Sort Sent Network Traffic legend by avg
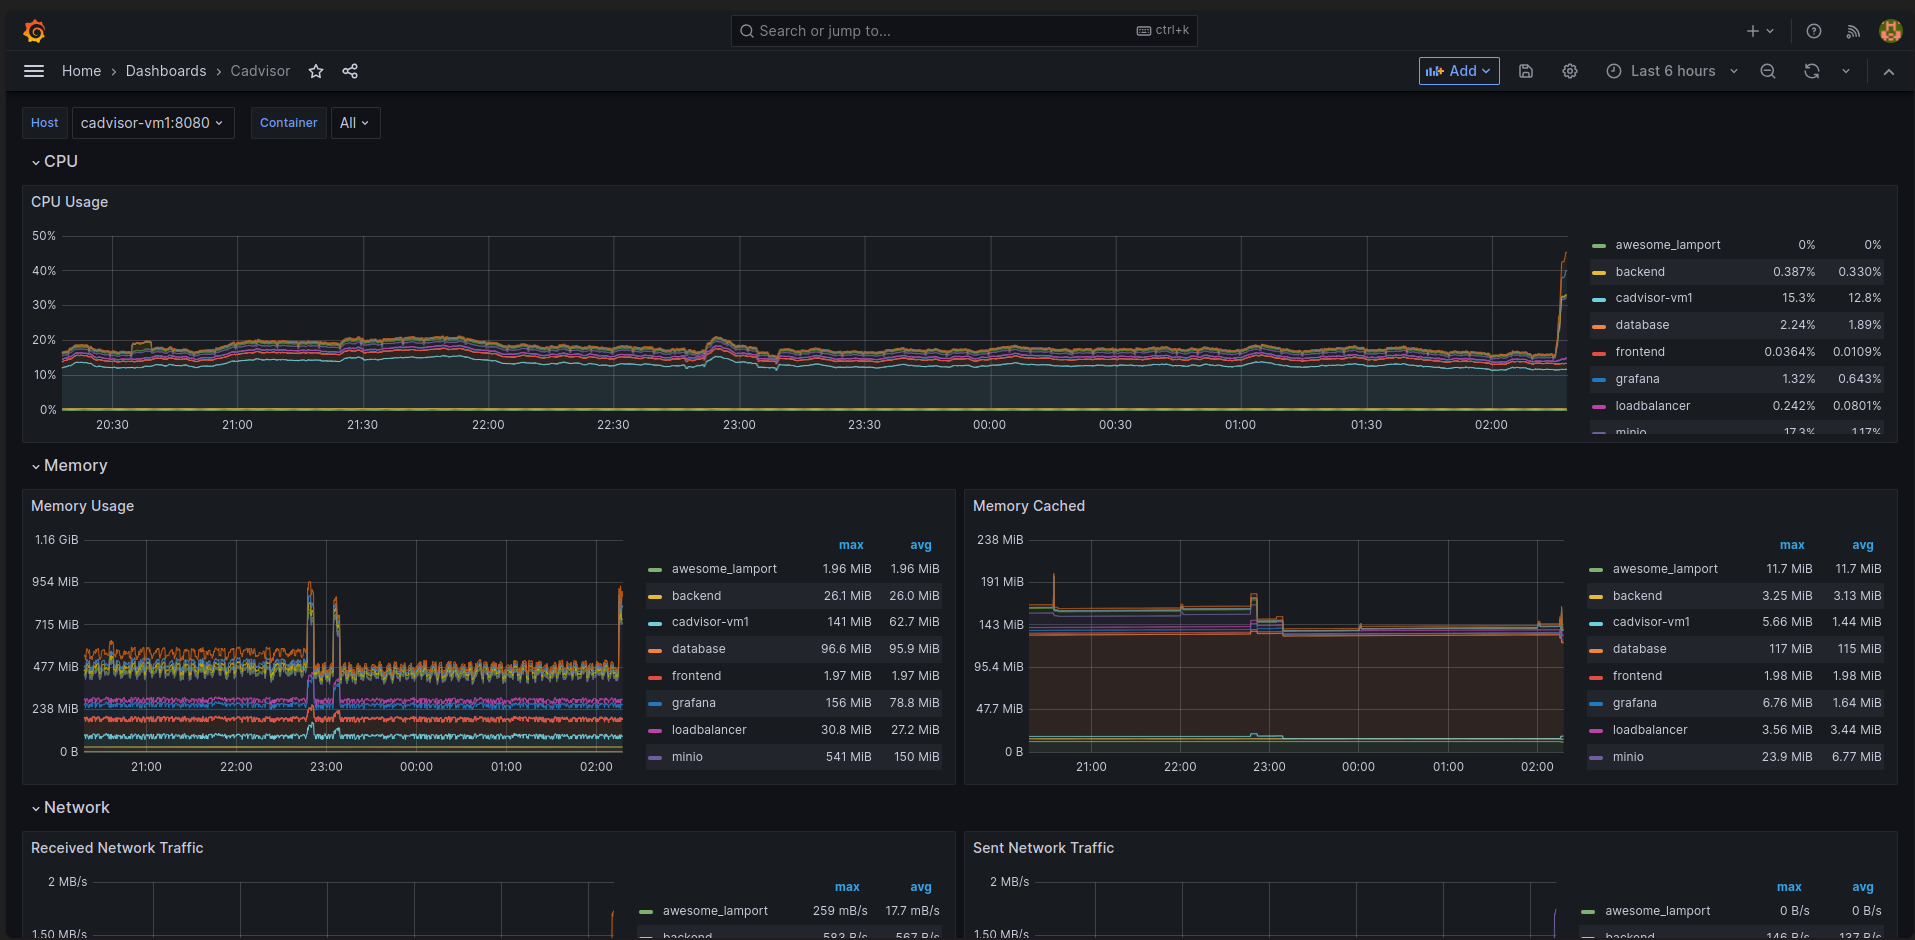 1863,887
